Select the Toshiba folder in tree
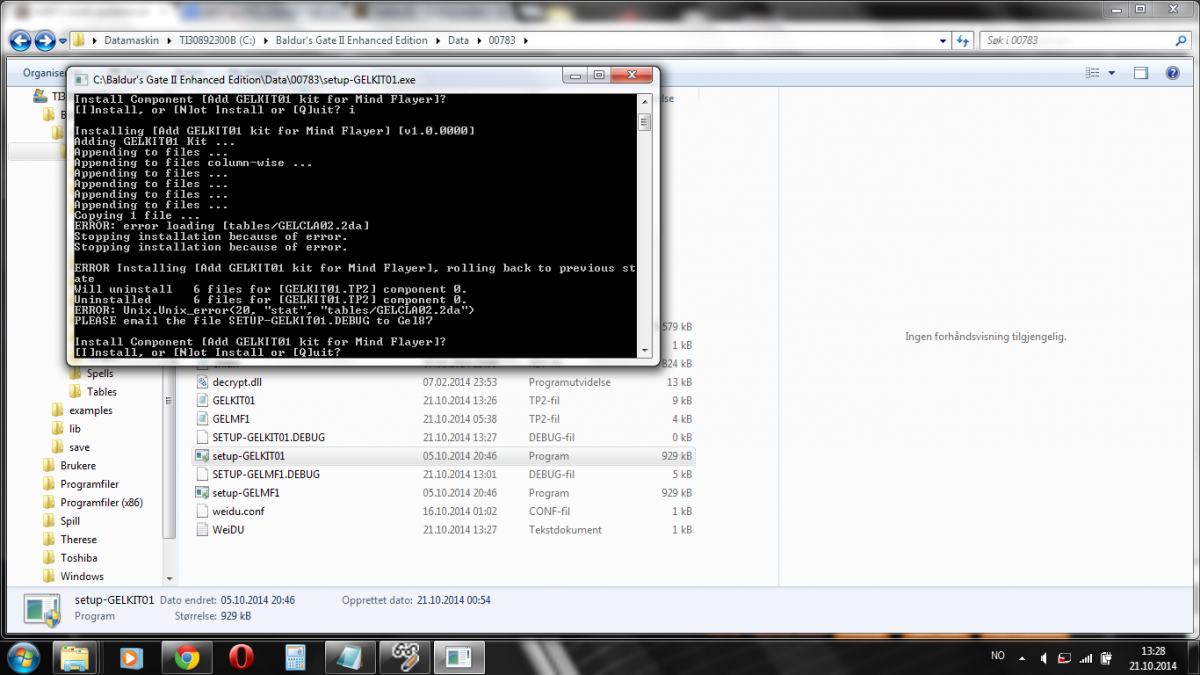 click(78, 558)
